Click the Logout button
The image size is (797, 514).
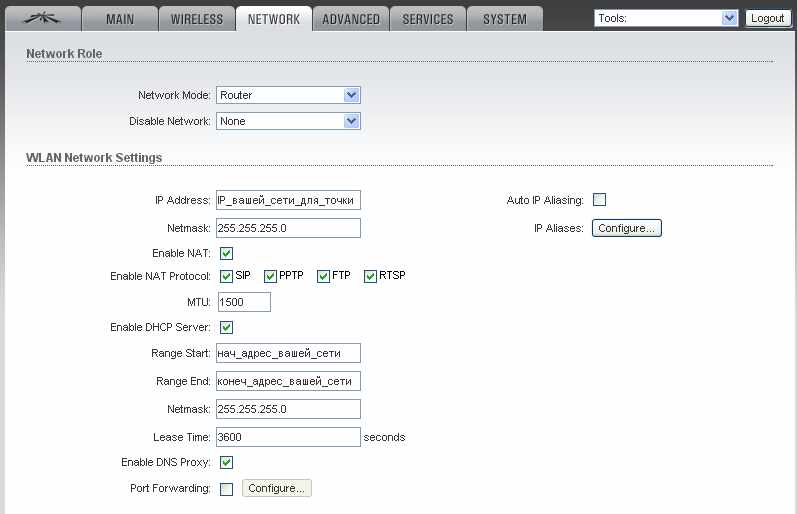(x=767, y=18)
